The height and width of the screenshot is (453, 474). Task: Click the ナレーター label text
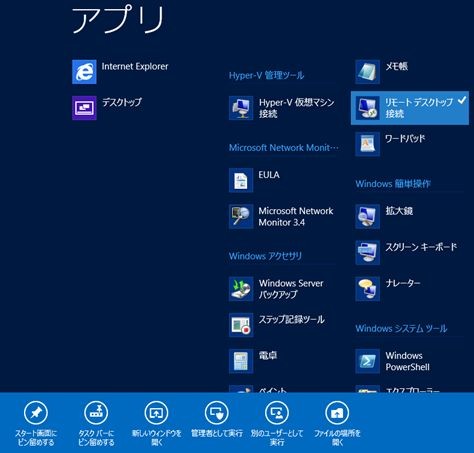pyautogui.click(x=403, y=283)
